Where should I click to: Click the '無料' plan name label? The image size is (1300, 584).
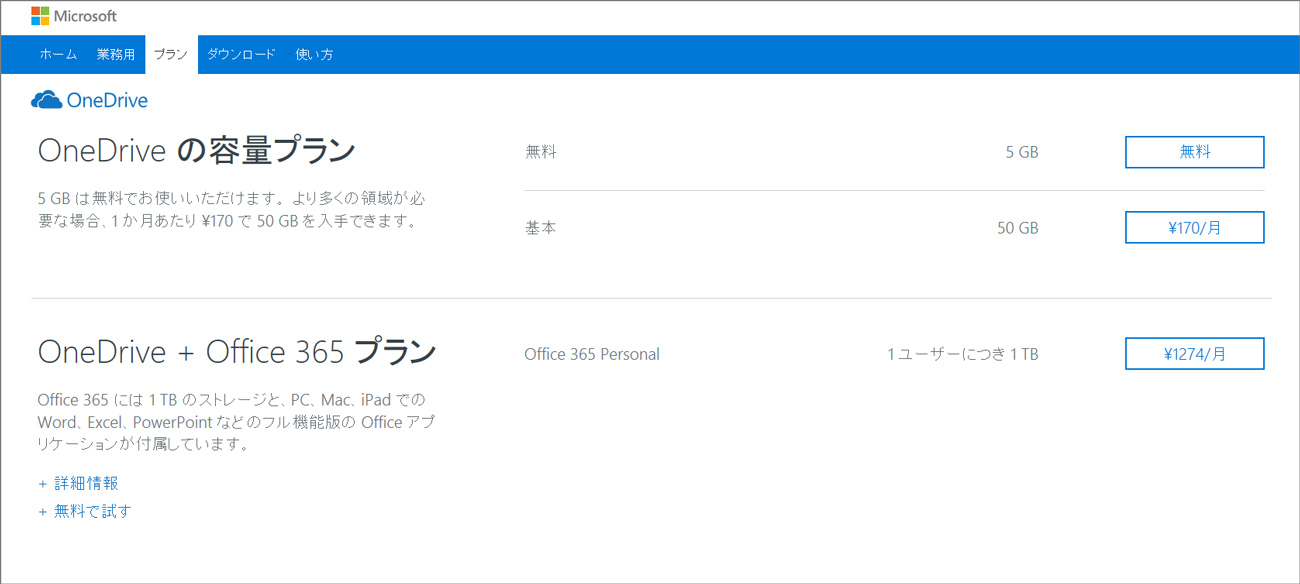[541, 152]
